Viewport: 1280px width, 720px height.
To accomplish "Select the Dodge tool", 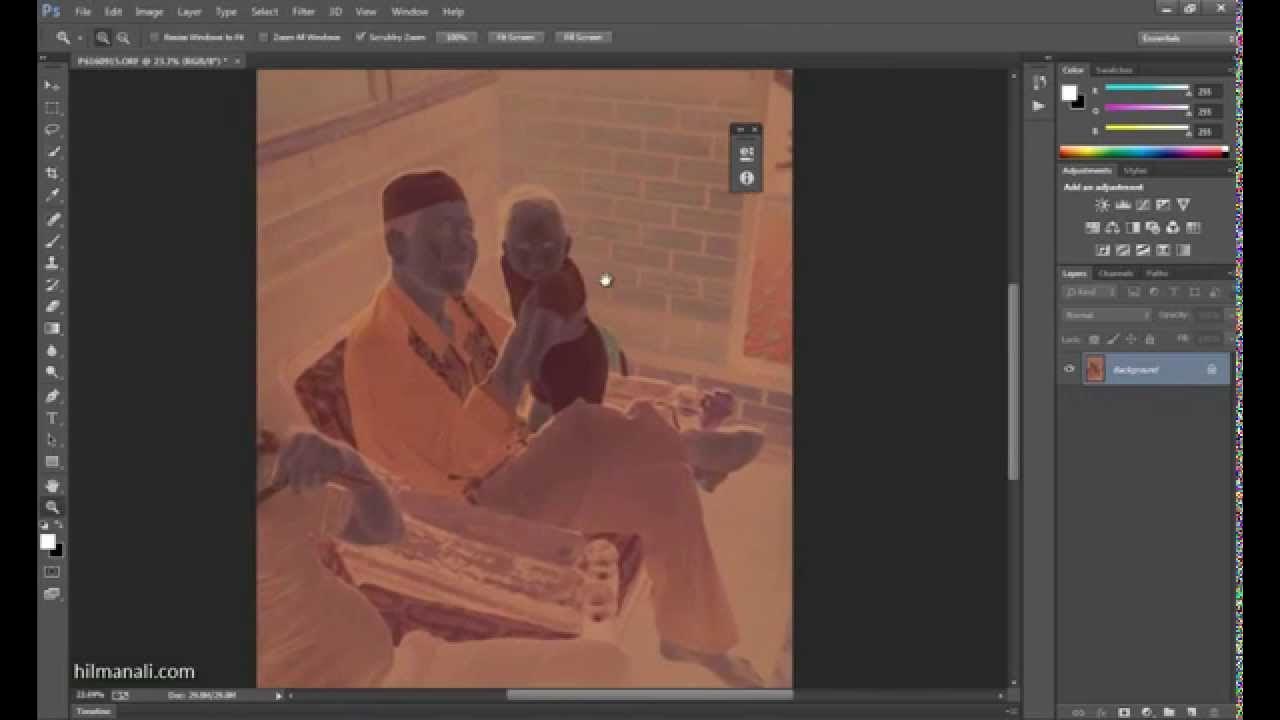I will (x=52, y=373).
